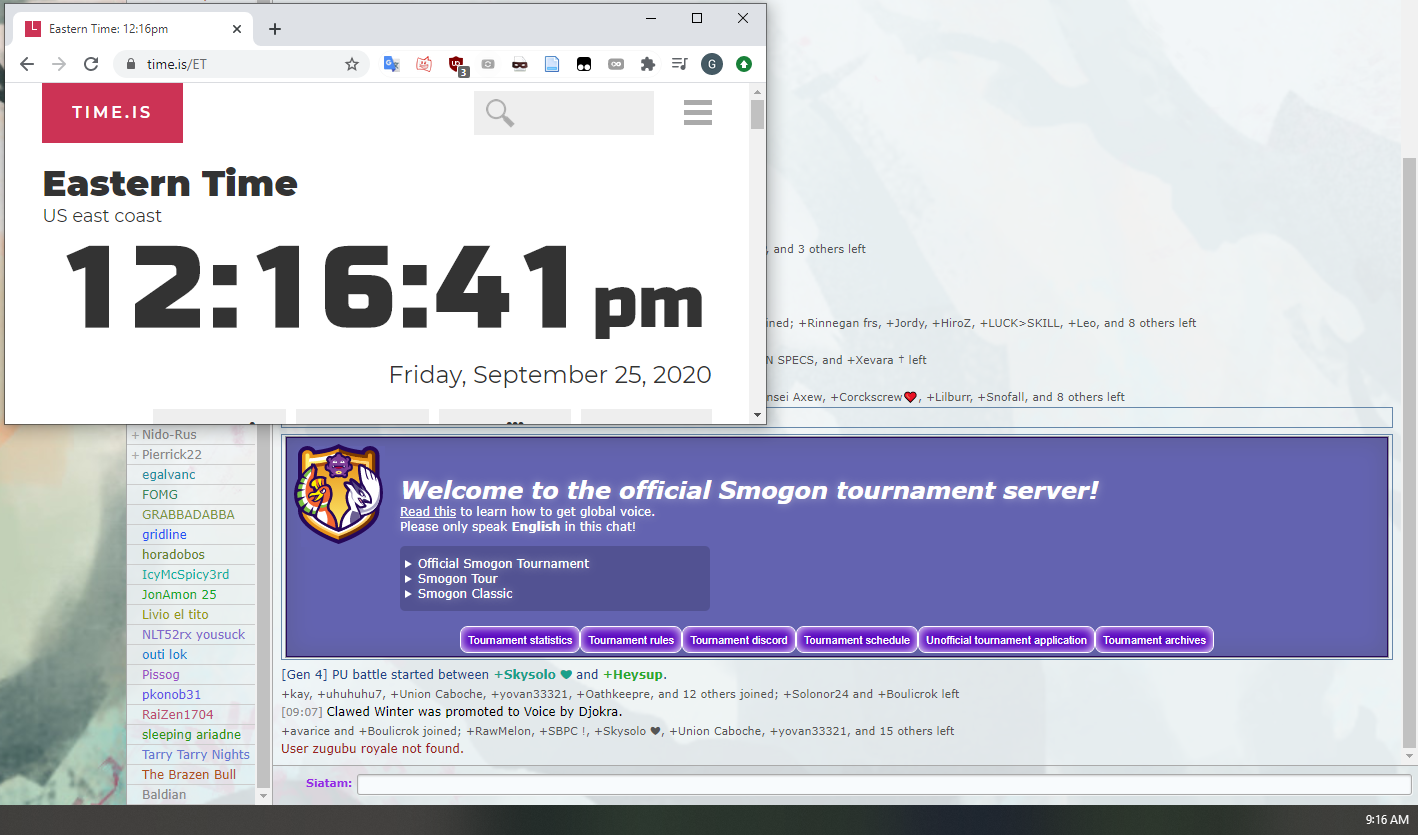Bookmark the page with the star icon
1418x835 pixels.
tap(352, 64)
